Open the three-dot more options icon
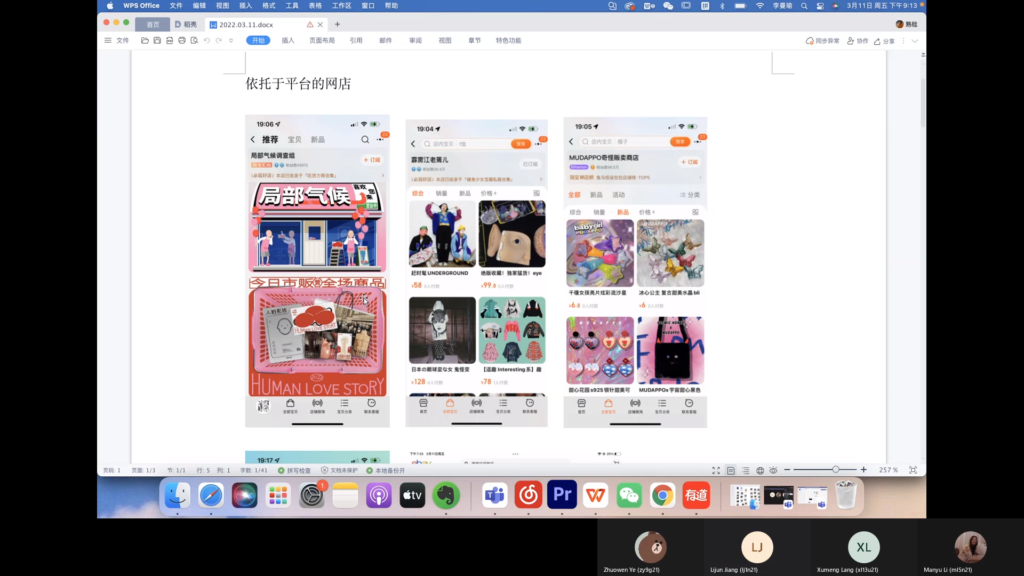The image size is (1024, 576). pos(904,40)
